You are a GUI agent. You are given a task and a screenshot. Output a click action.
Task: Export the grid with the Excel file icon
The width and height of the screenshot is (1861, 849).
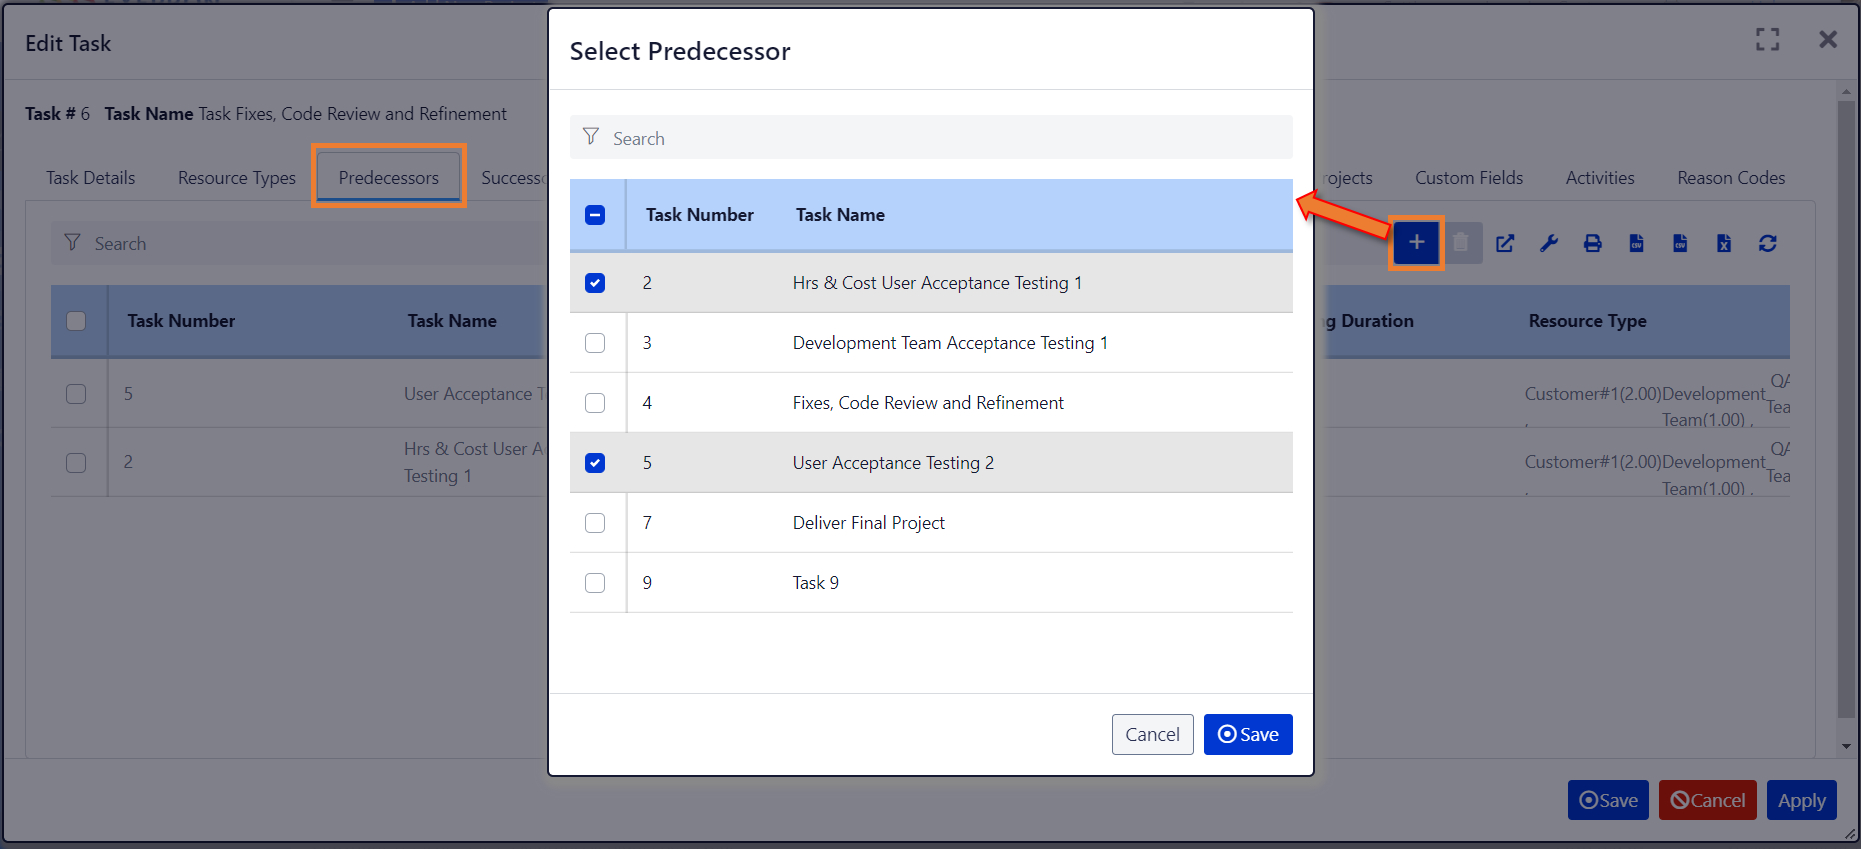coord(1724,243)
